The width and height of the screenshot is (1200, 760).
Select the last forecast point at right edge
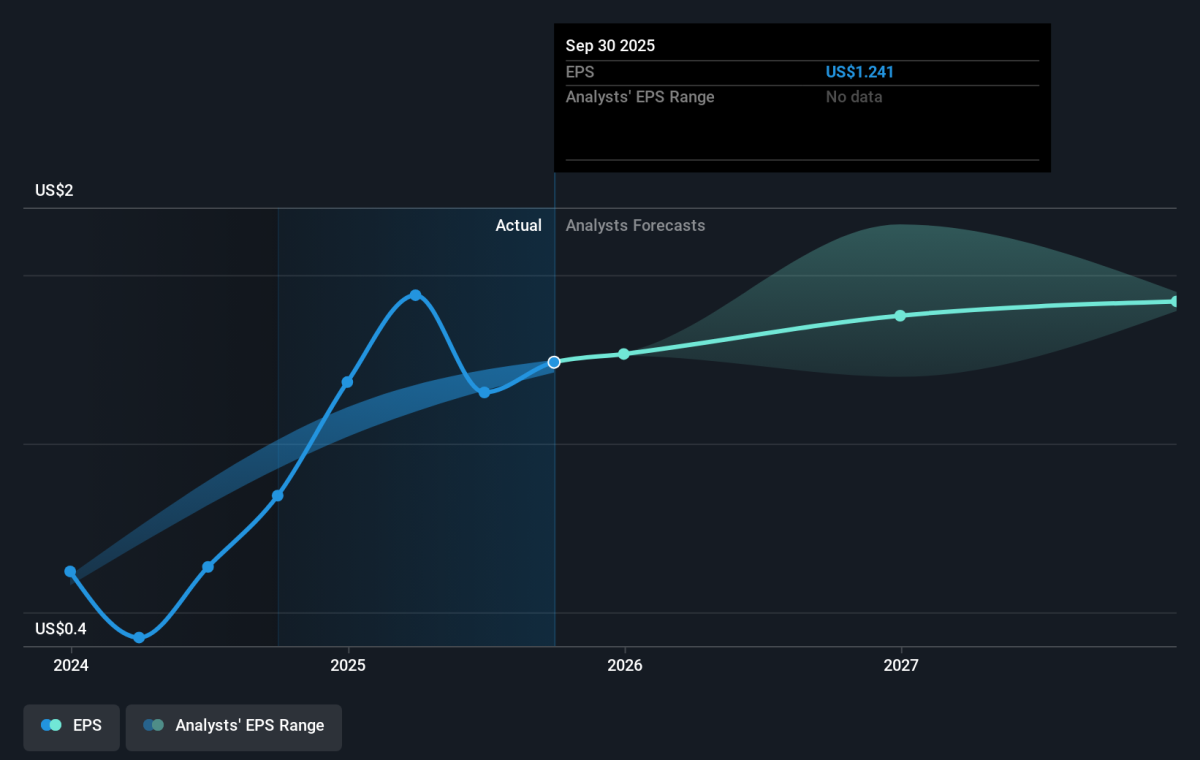(1174, 301)
